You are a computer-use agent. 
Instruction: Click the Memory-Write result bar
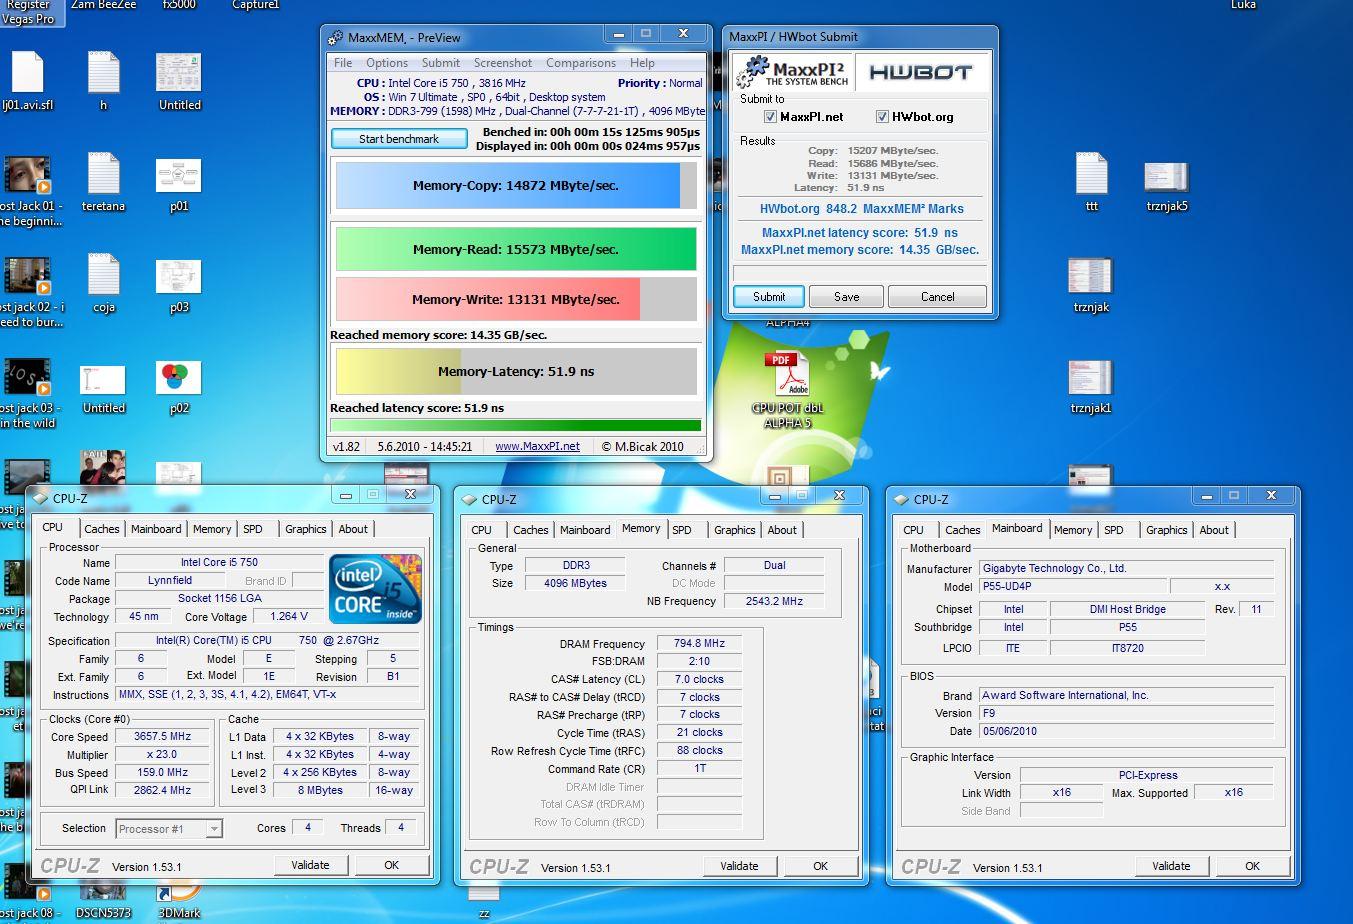515,299
